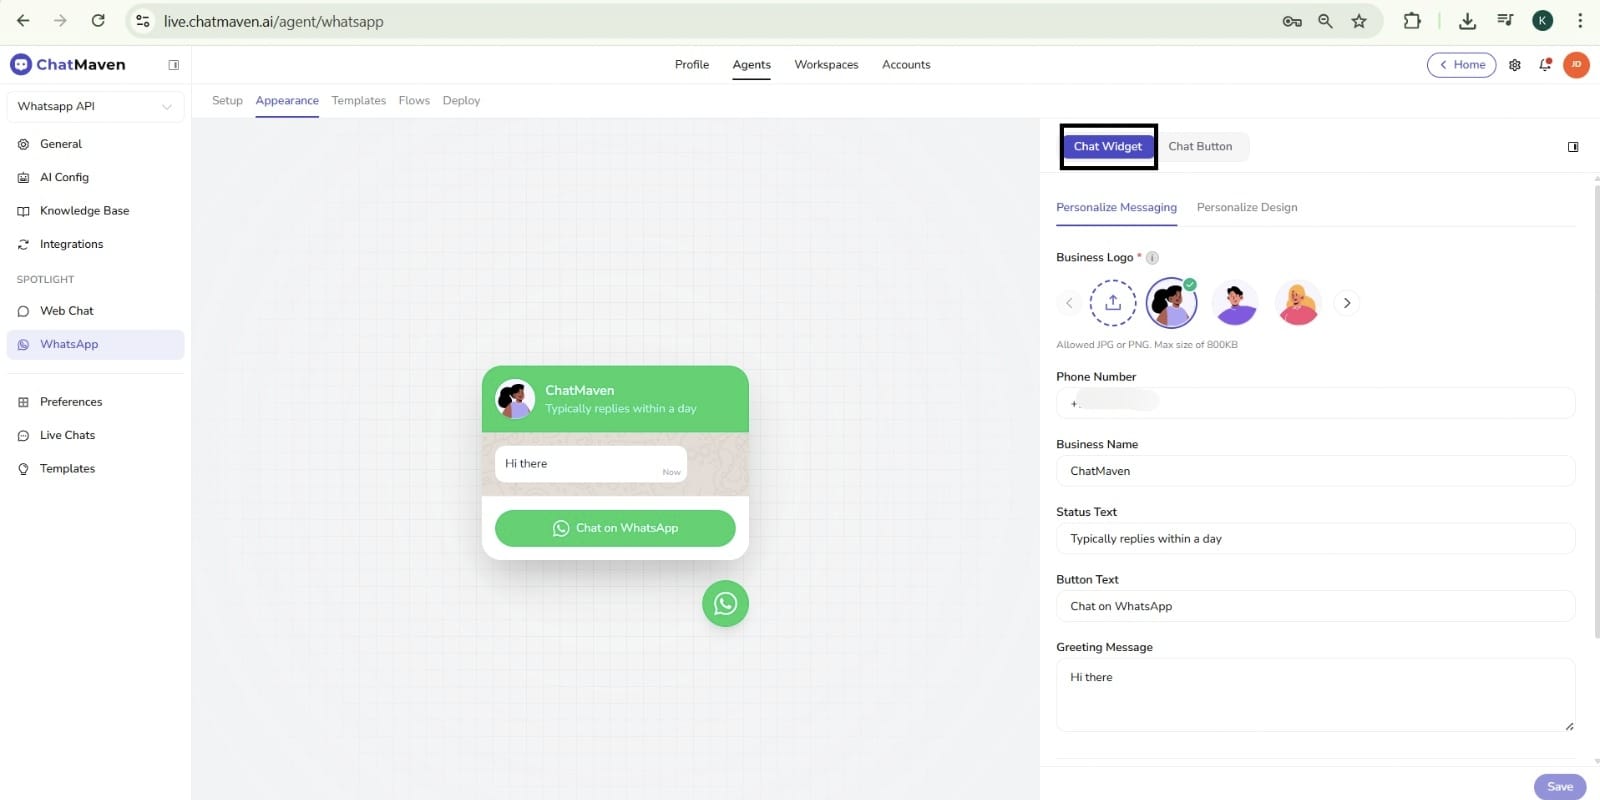Click the Business Logo info icon

1152,258
